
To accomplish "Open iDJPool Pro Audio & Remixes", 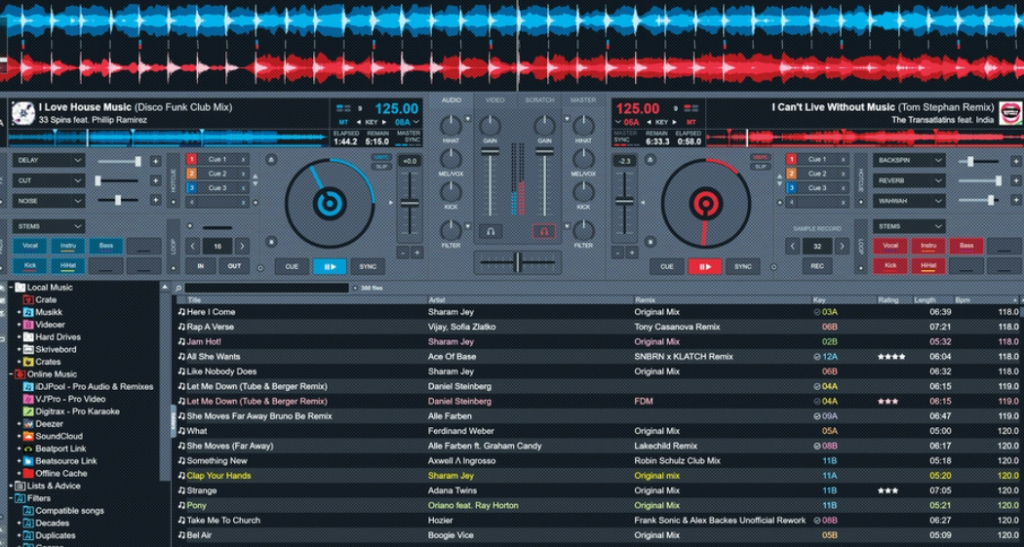I will [94, 386].
